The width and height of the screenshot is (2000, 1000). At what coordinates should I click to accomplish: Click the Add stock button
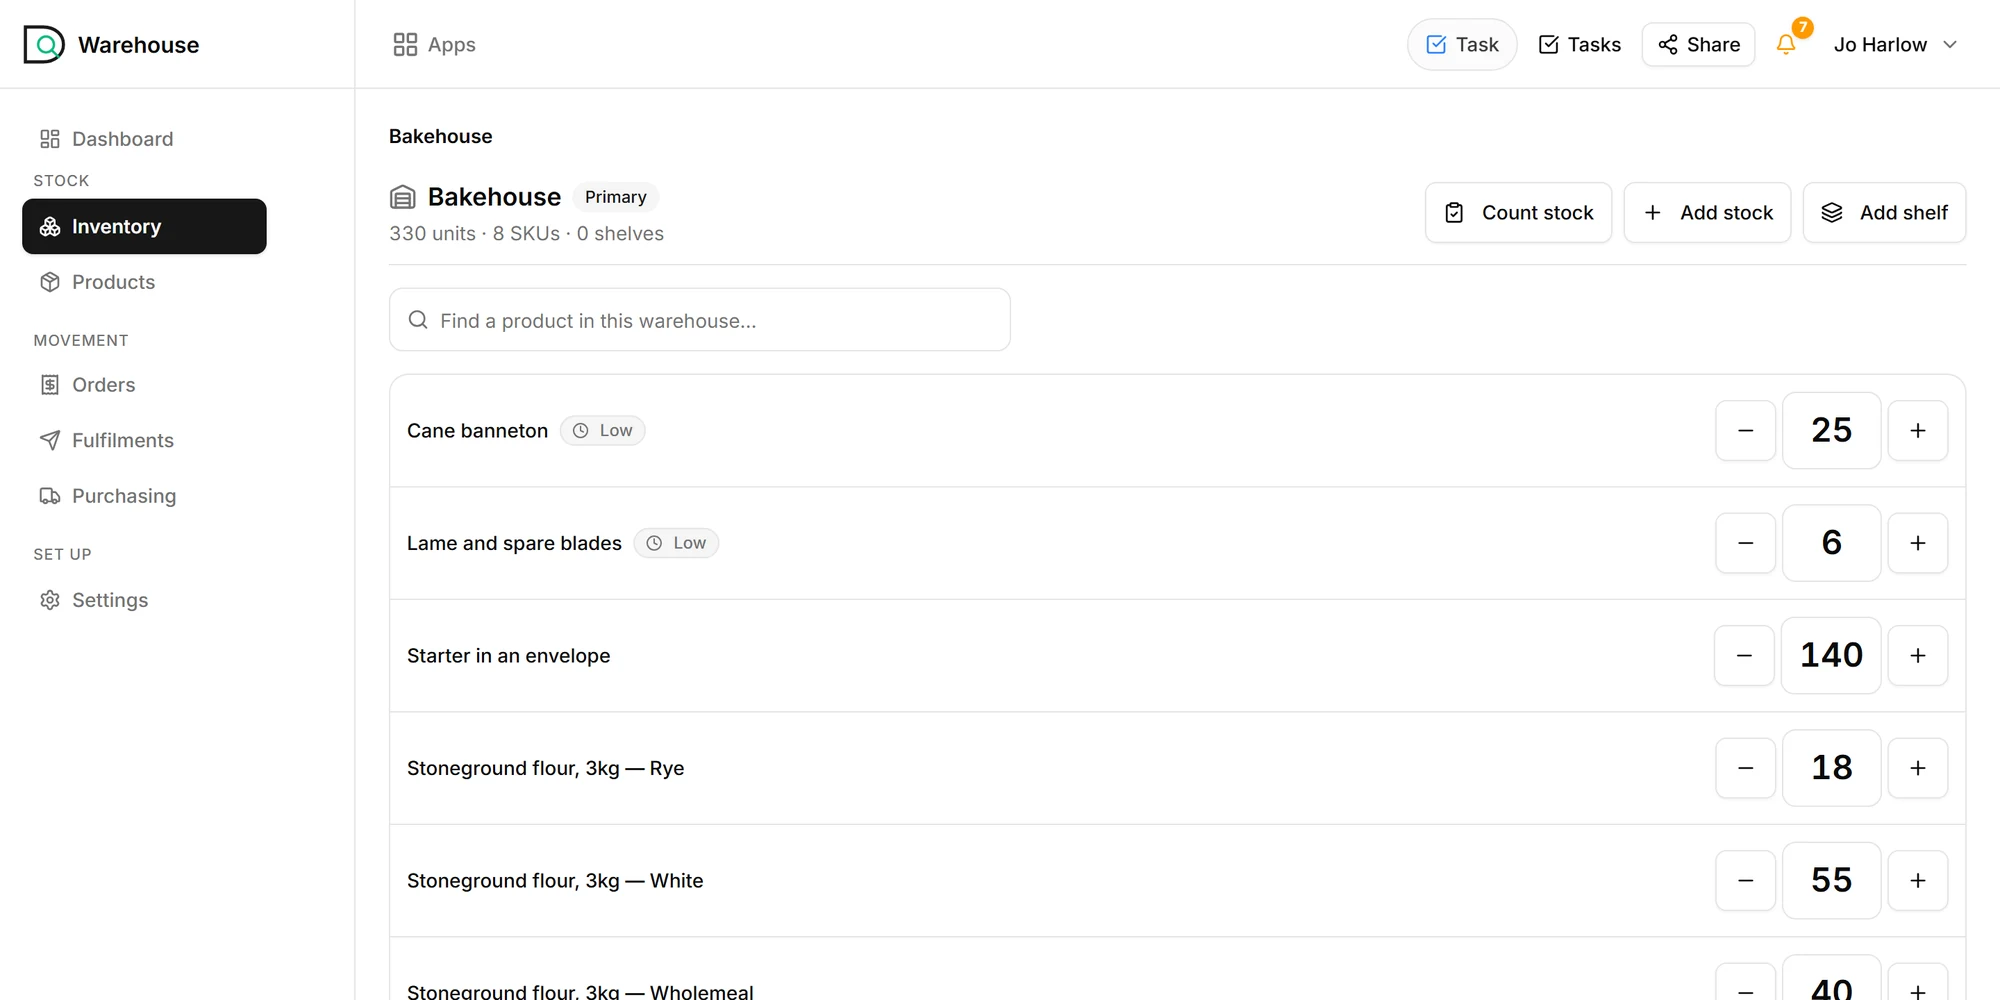pyautogui.click(x=1707, y=212)
